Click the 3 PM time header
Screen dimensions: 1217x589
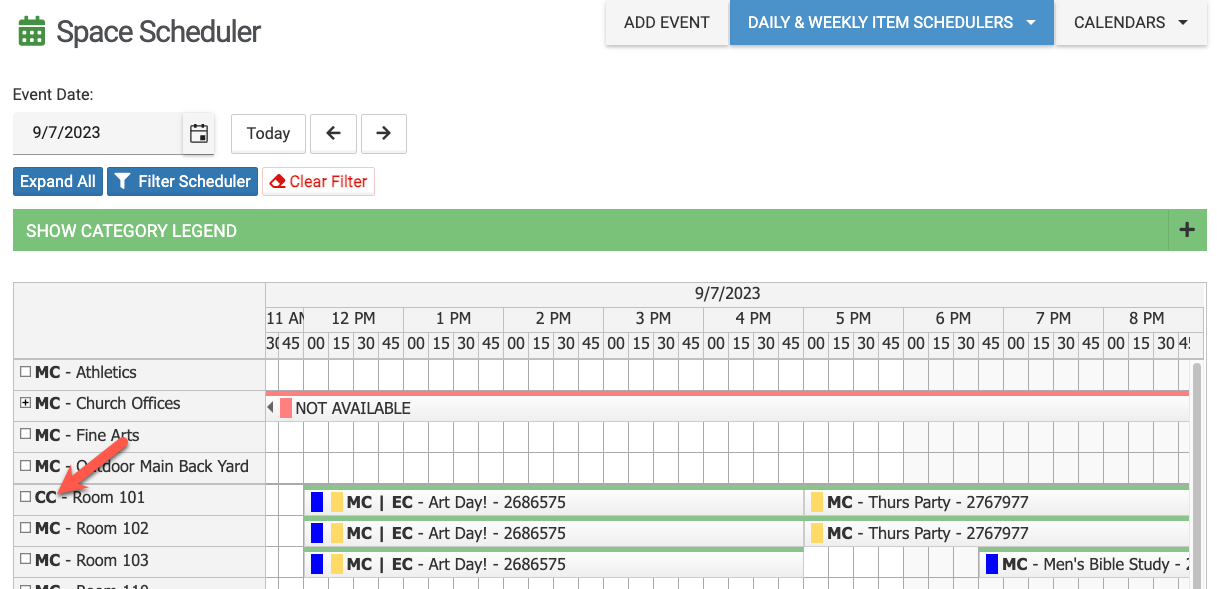click(x=653, y=318)
